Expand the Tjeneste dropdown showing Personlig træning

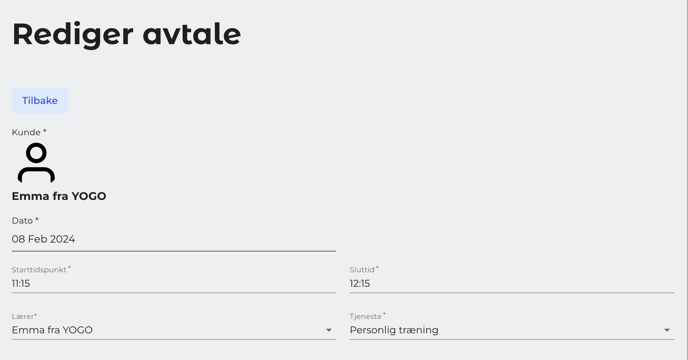(x=512, y=330)
